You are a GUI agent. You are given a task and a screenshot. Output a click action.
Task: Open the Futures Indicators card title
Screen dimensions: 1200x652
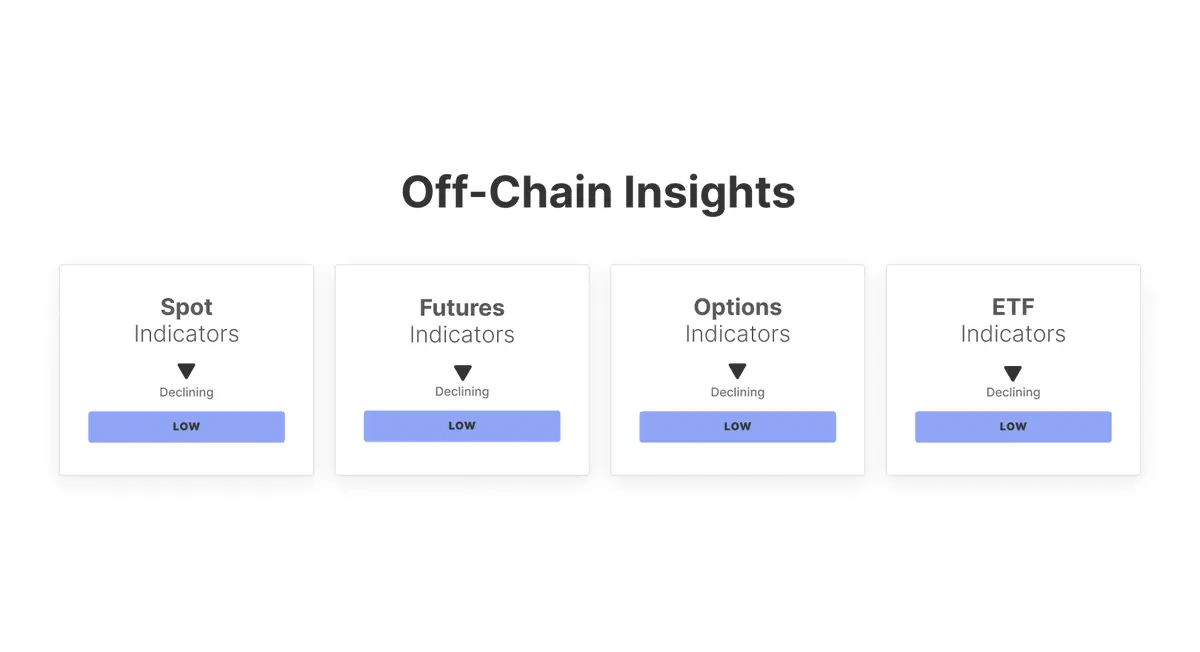pyautogui.click(x=462, y=308)
